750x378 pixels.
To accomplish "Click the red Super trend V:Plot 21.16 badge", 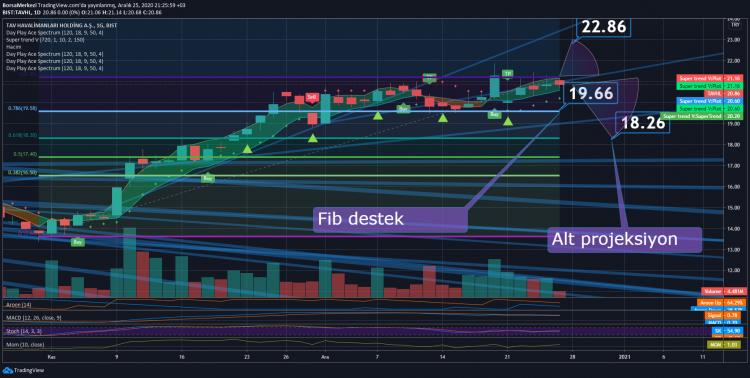I will coord(710,78).
